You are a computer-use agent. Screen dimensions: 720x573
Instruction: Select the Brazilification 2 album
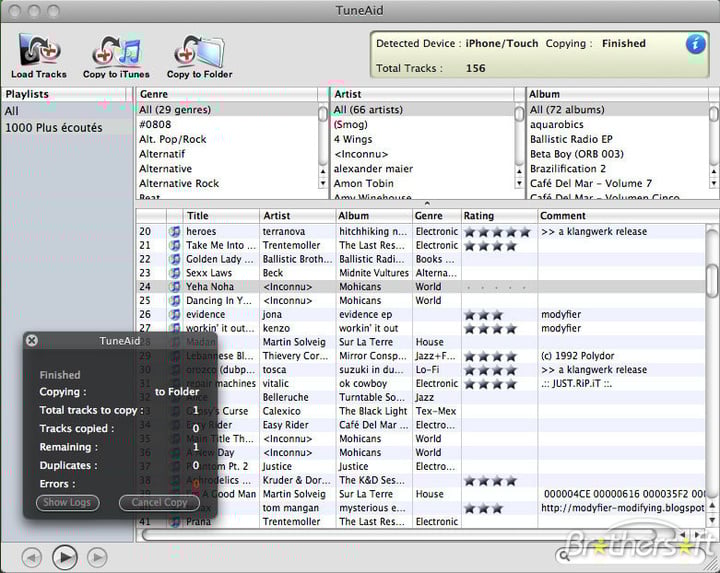[618, 169]
